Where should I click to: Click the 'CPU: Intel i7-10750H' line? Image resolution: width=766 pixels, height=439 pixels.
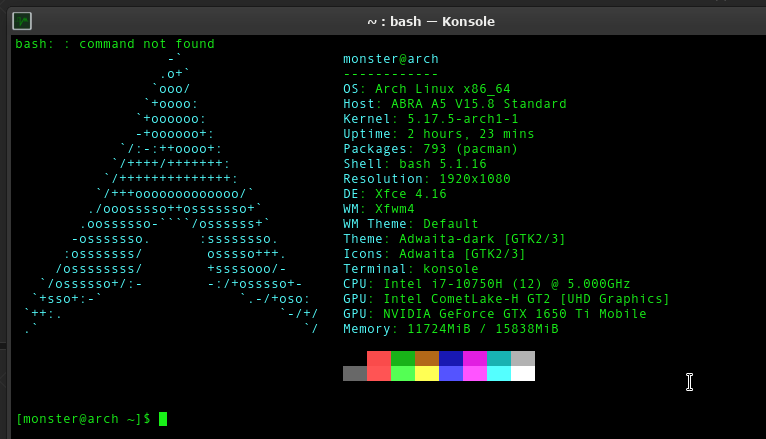(487, 284)
